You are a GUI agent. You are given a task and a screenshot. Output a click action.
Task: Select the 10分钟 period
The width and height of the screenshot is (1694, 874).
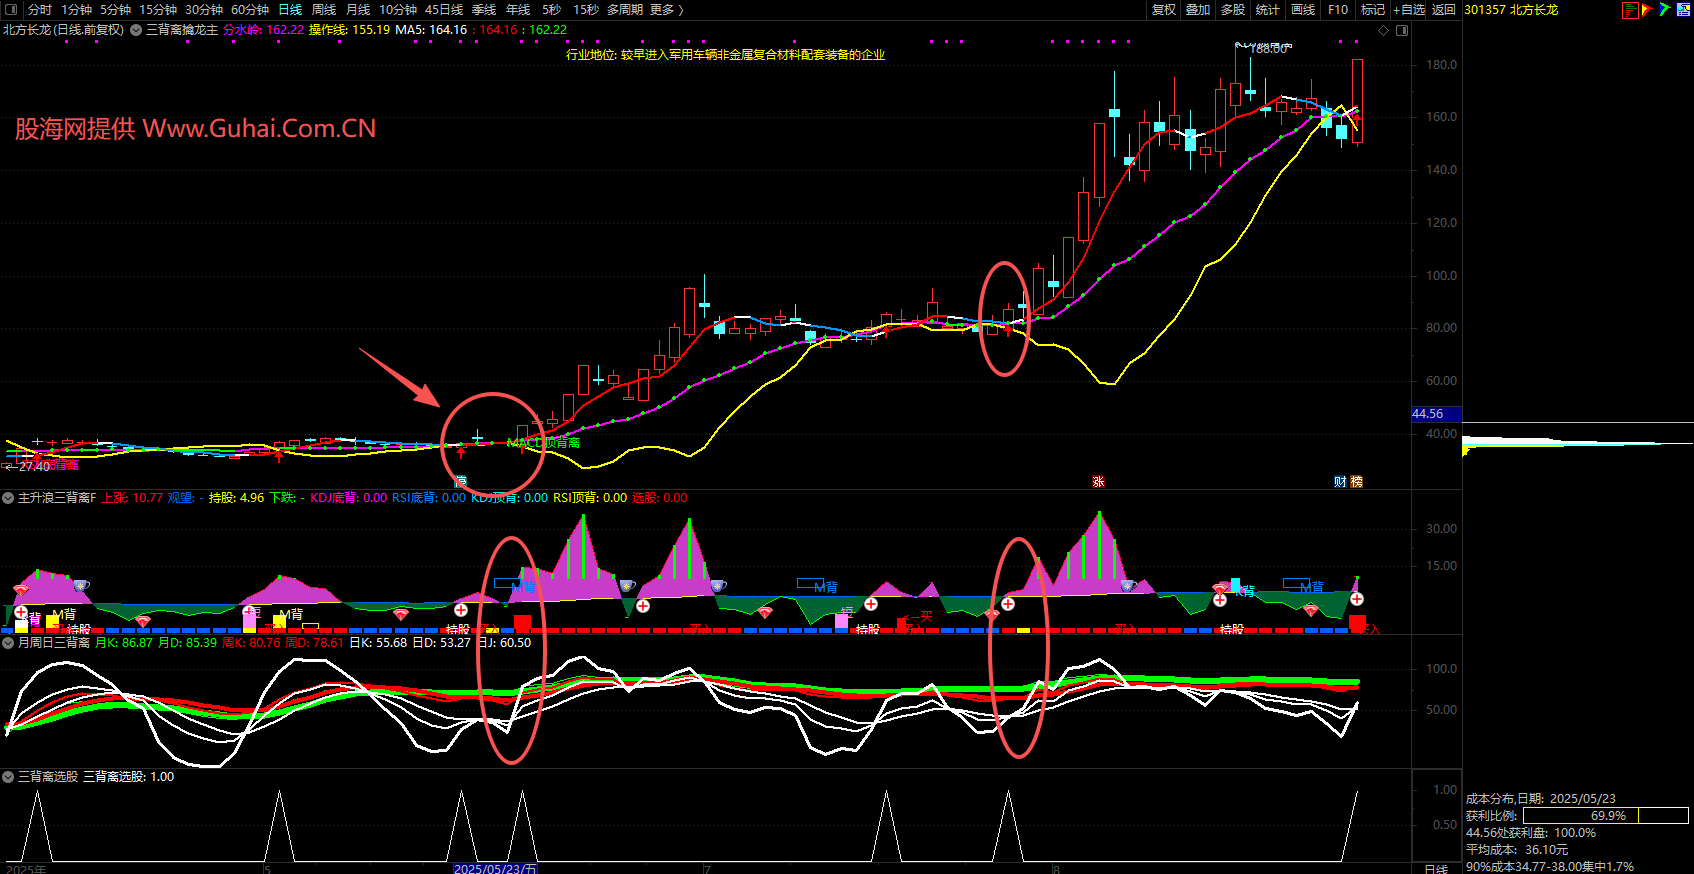pos(398,9)
